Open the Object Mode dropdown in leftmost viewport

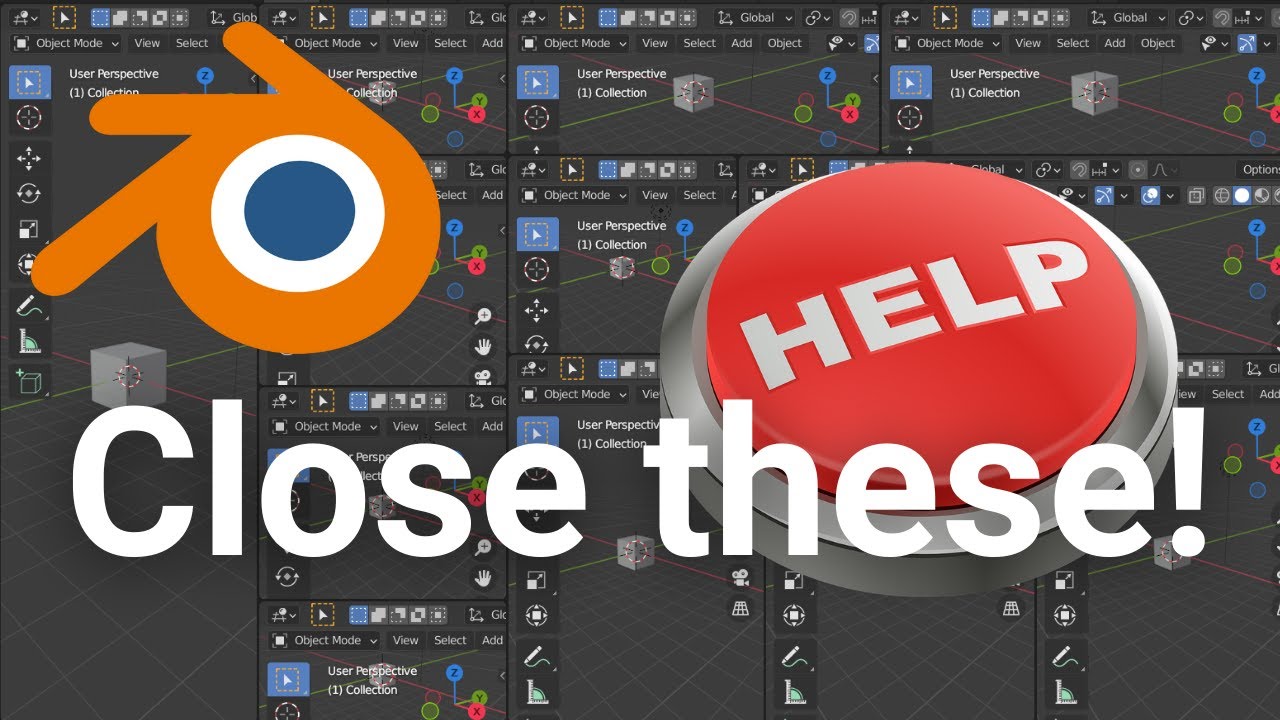(x=66, y=43)
